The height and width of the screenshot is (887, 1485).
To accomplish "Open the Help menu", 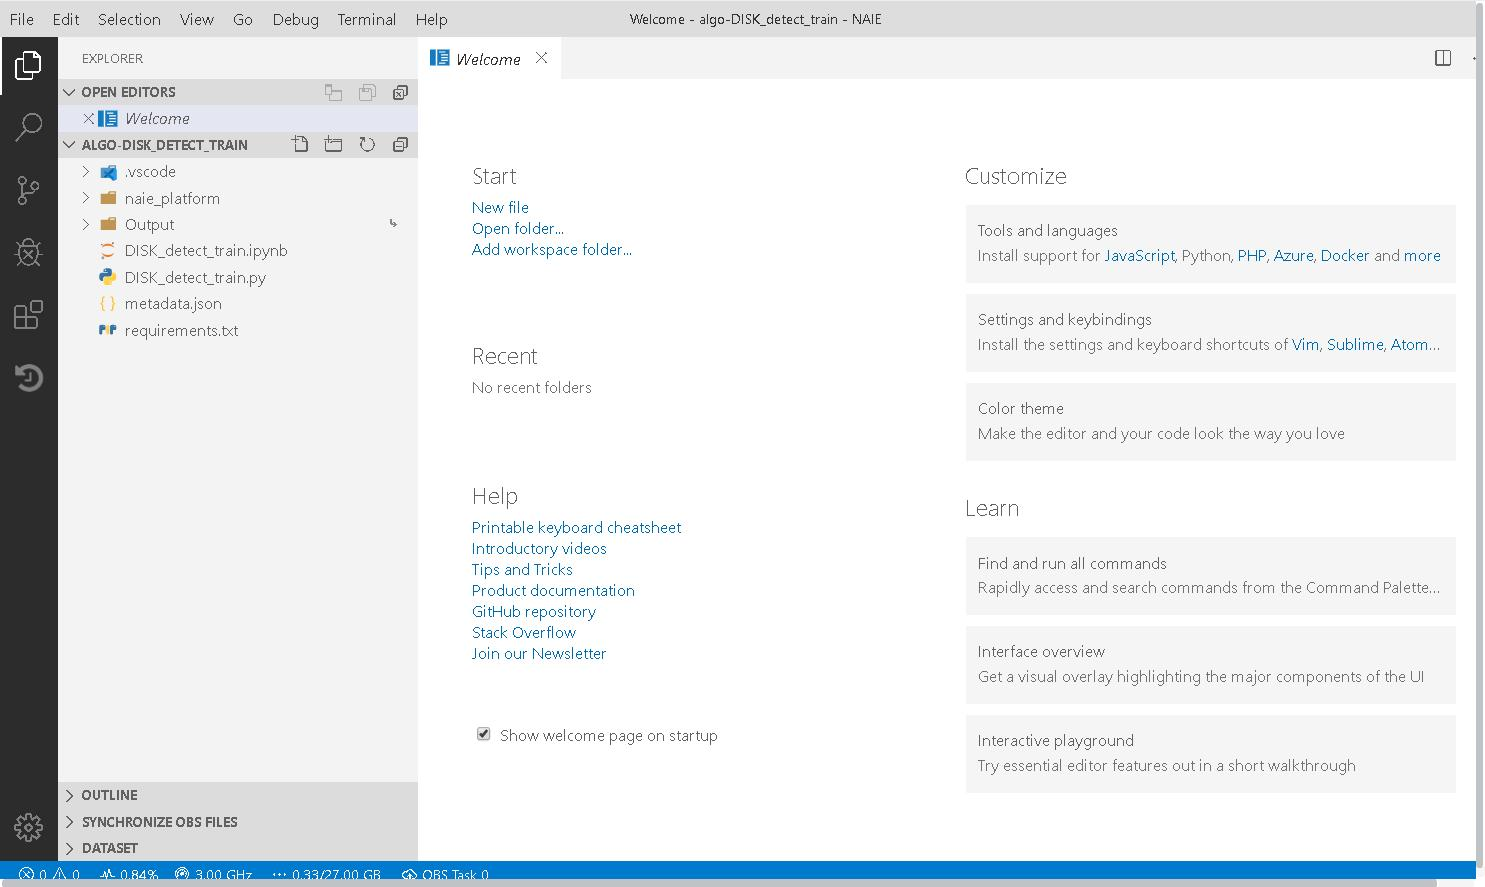I will point(431,19).
